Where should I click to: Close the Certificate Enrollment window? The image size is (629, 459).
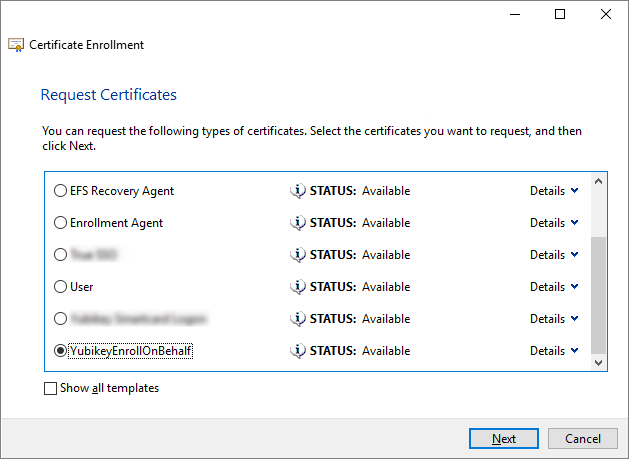point(605,14)
